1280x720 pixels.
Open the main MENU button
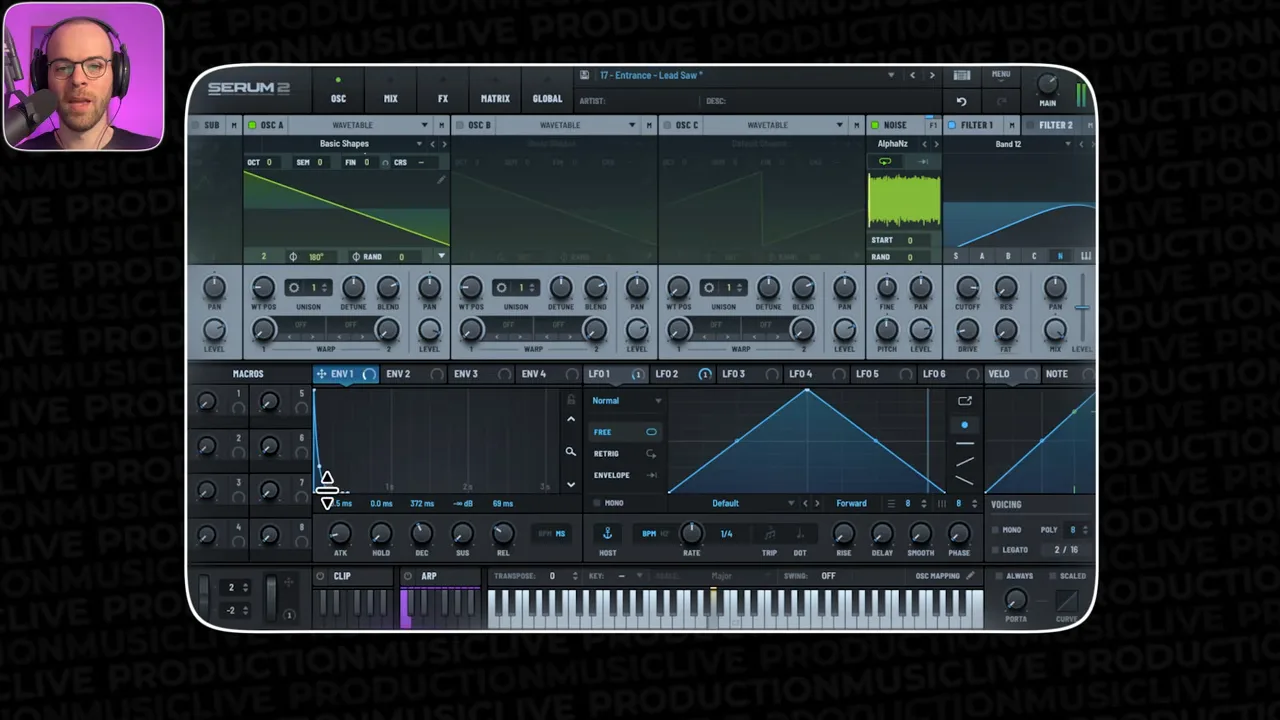coord(1001,75)
